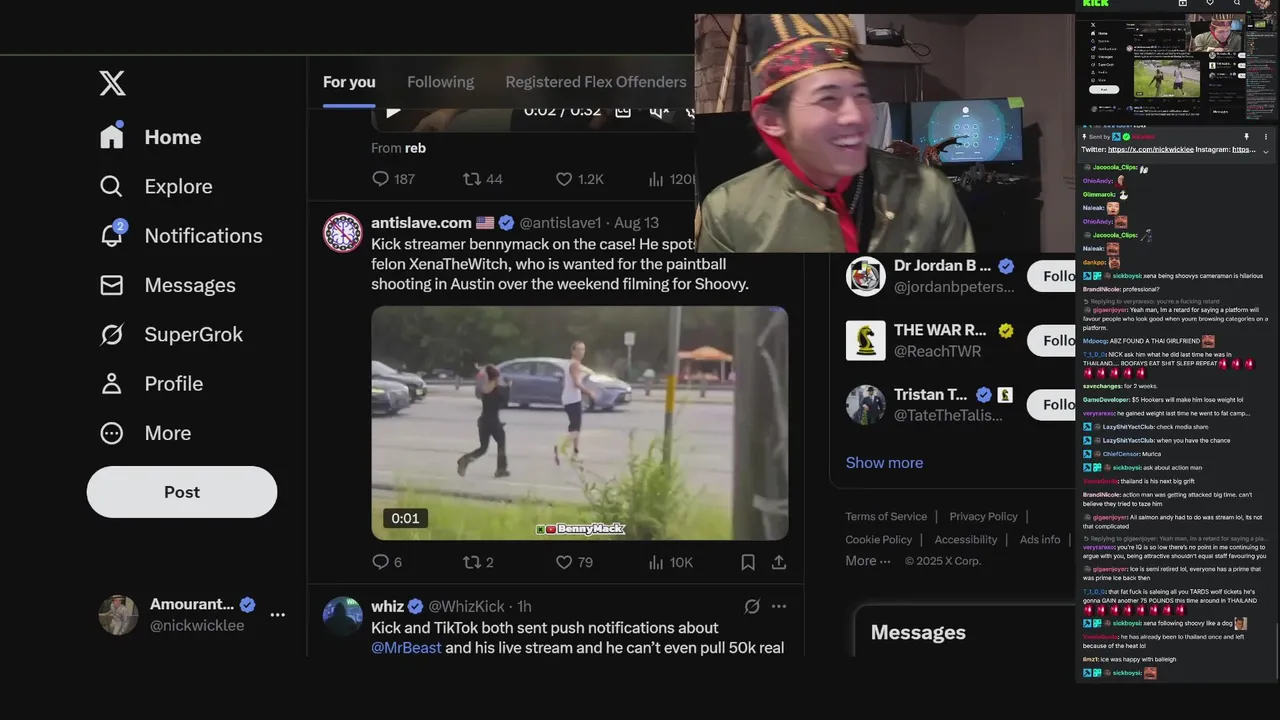
Task: Open the @antislave1 handle
Action: tap(560, 222)
